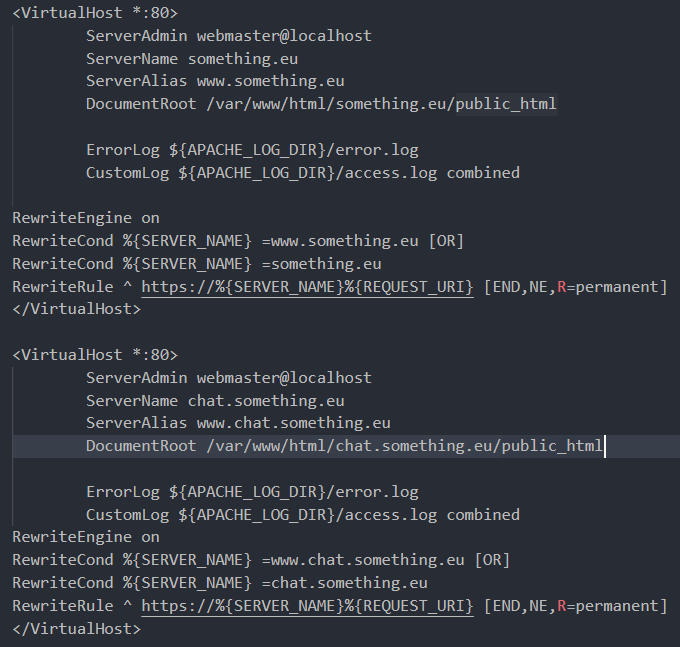Click the second CustomLog access.log combined line

click(x=303, y=515)
